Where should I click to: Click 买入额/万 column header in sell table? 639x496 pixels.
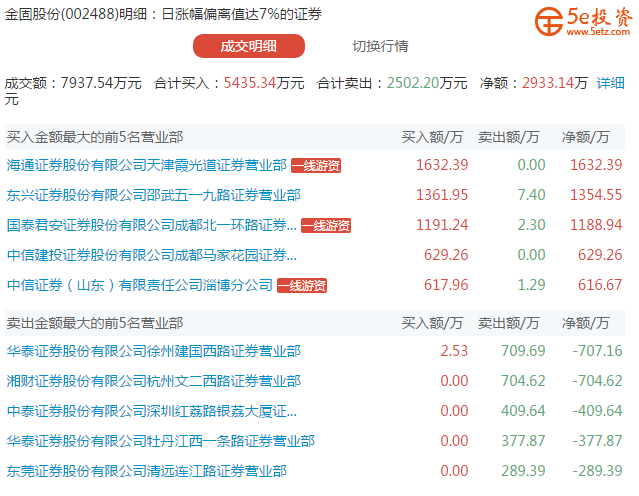tap(432, 323)
